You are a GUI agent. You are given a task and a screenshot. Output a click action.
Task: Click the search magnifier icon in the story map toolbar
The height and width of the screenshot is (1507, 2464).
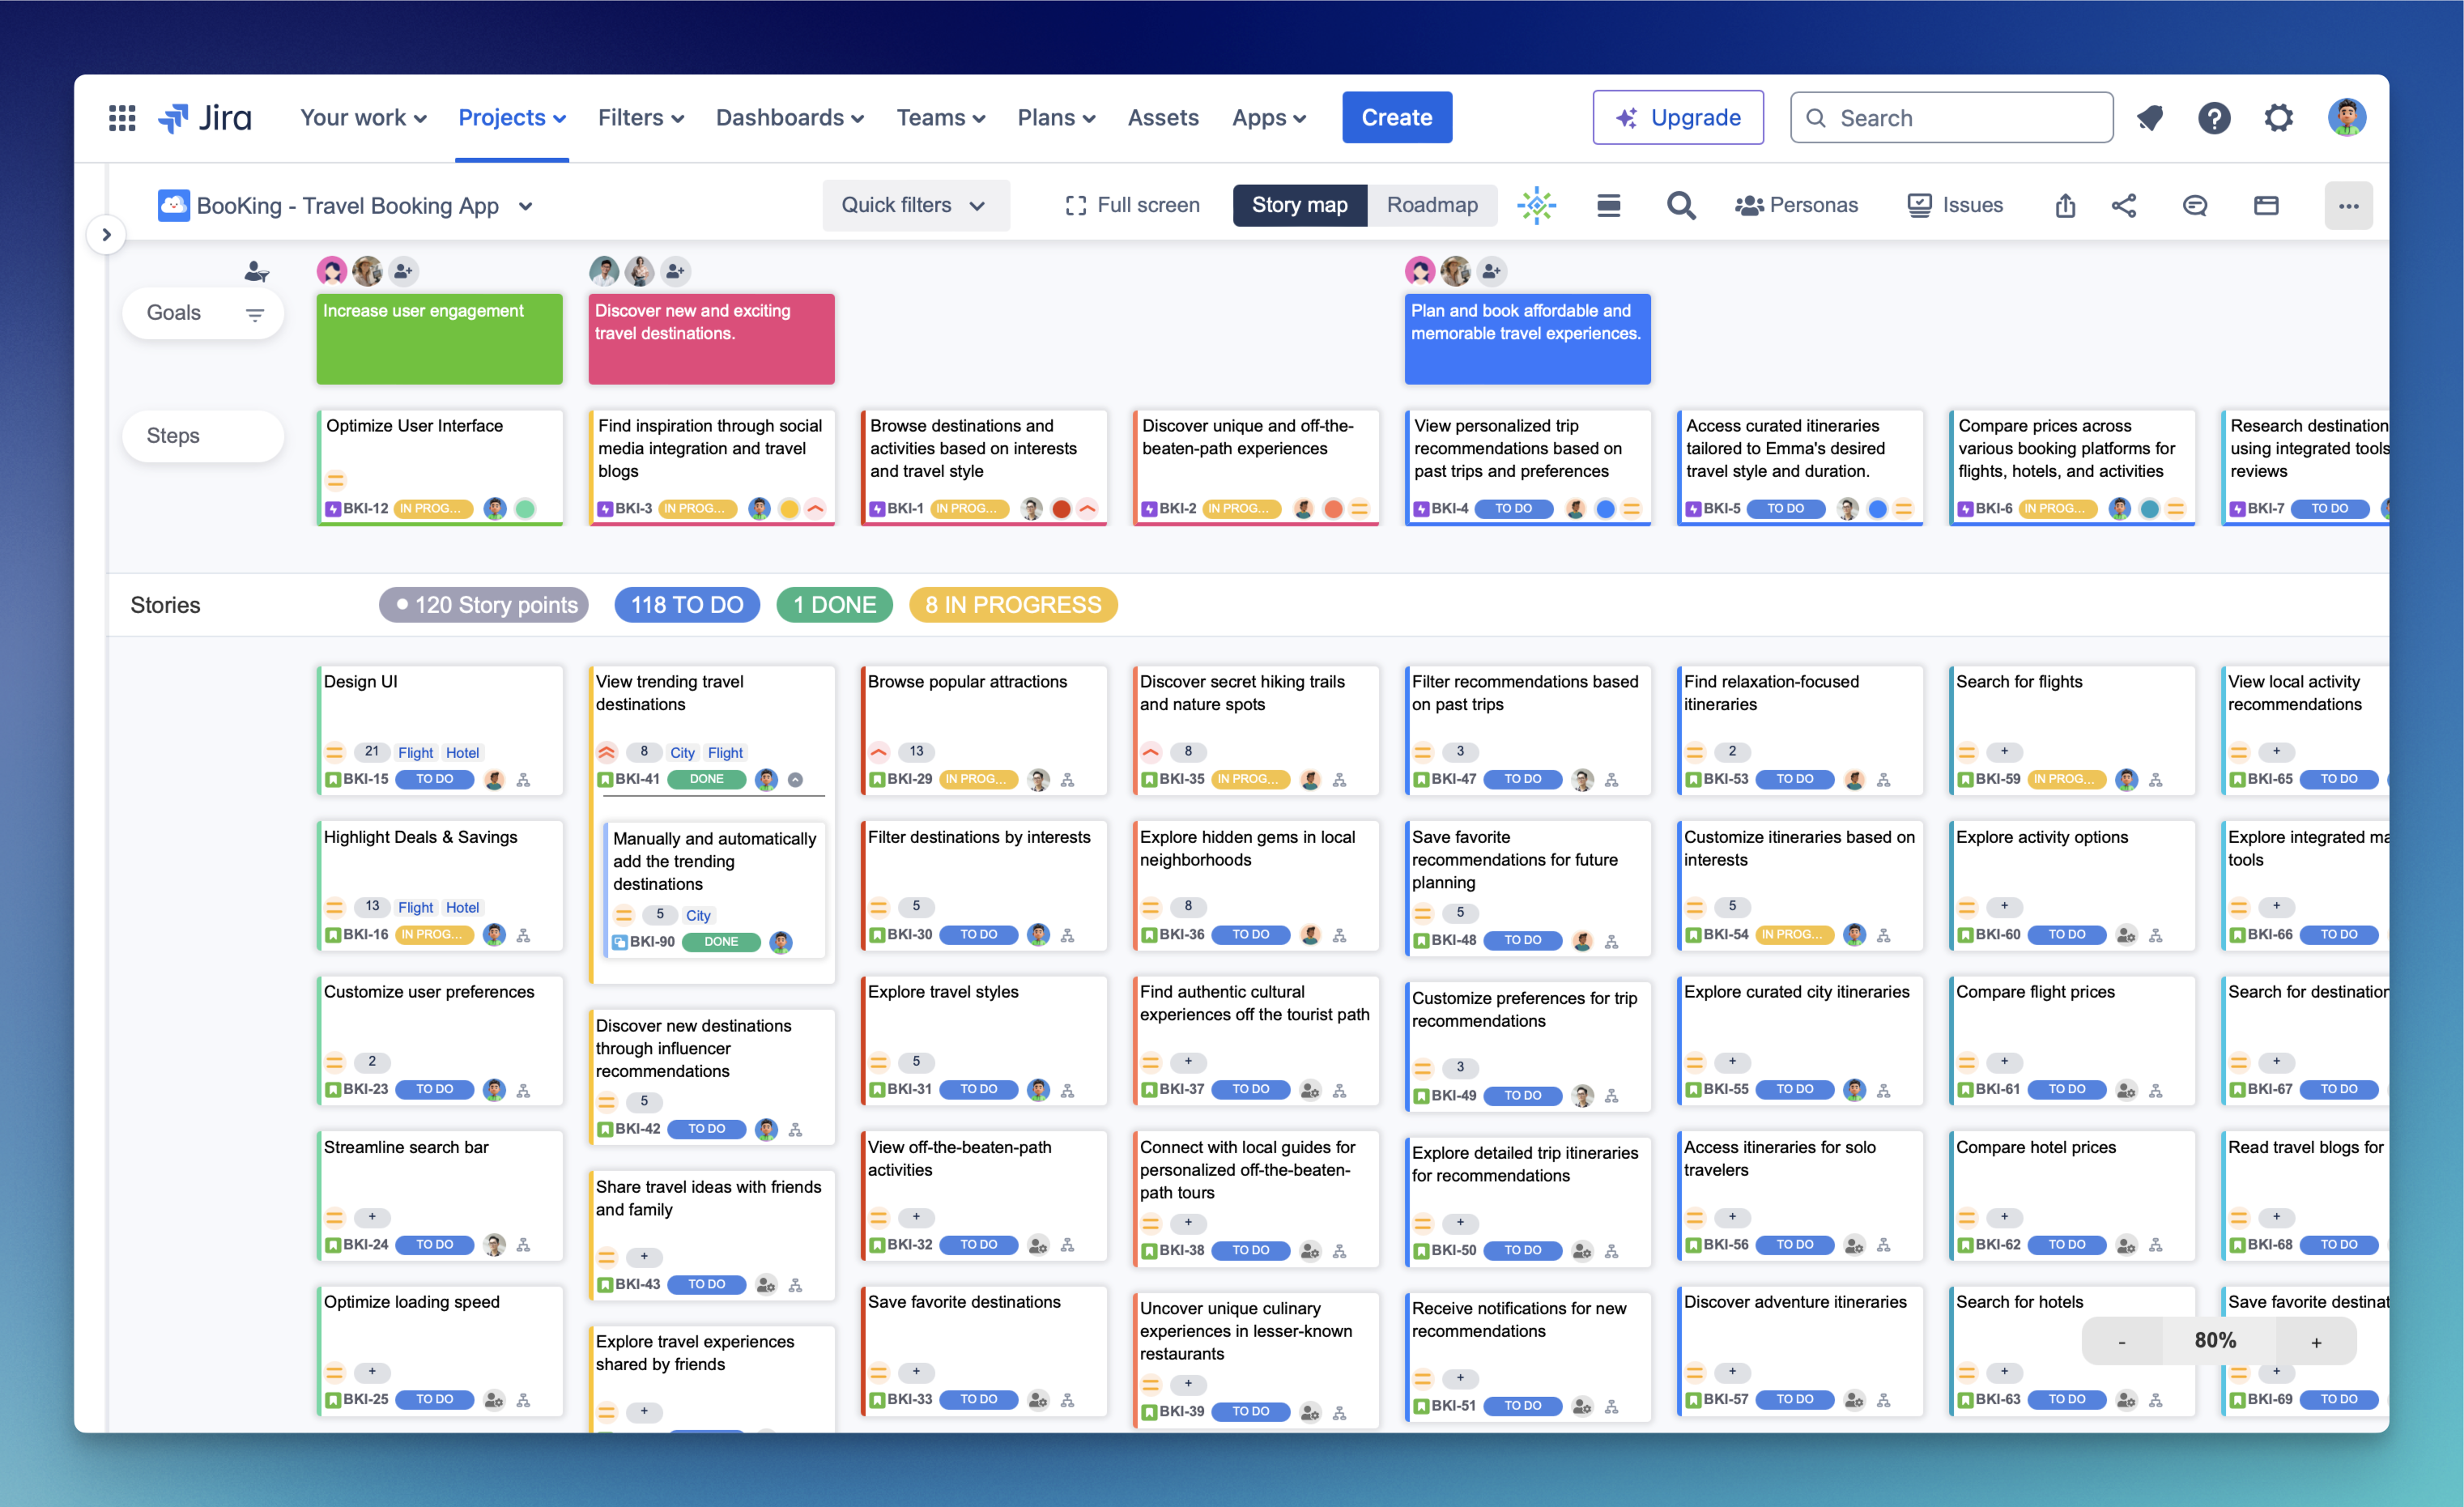click(x=1681, y=205)
